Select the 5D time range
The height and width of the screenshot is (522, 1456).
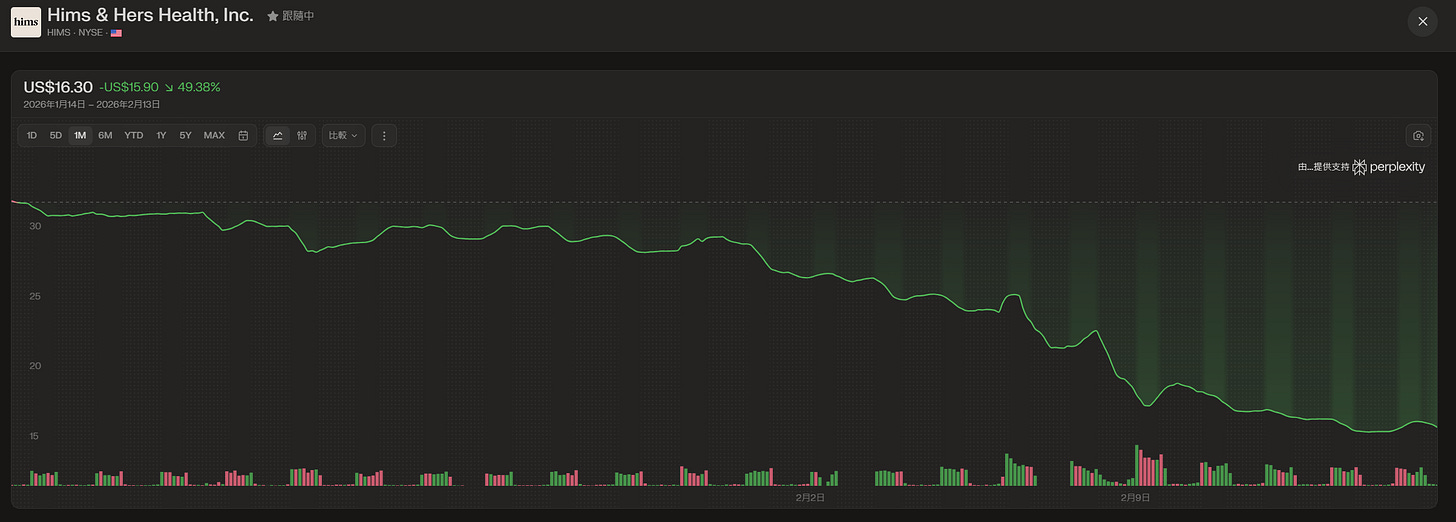pyautogui.click(x=56, y=135)
